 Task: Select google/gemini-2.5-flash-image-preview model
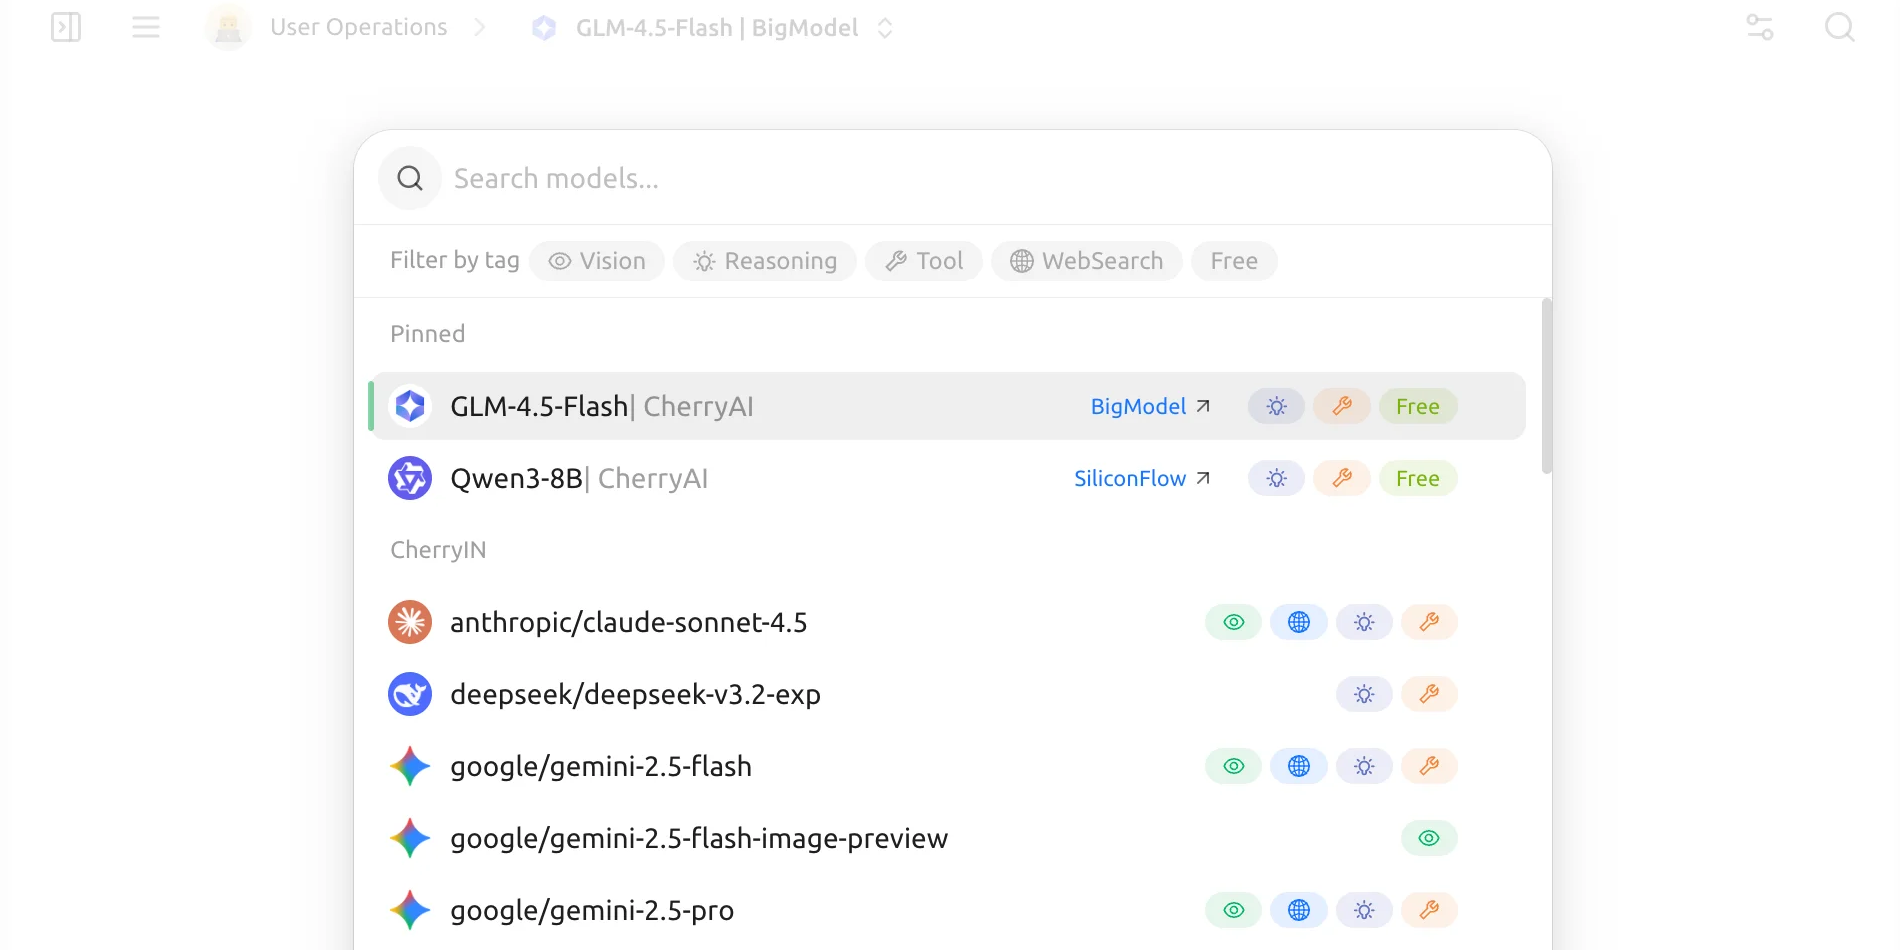[x=948, y=838]
